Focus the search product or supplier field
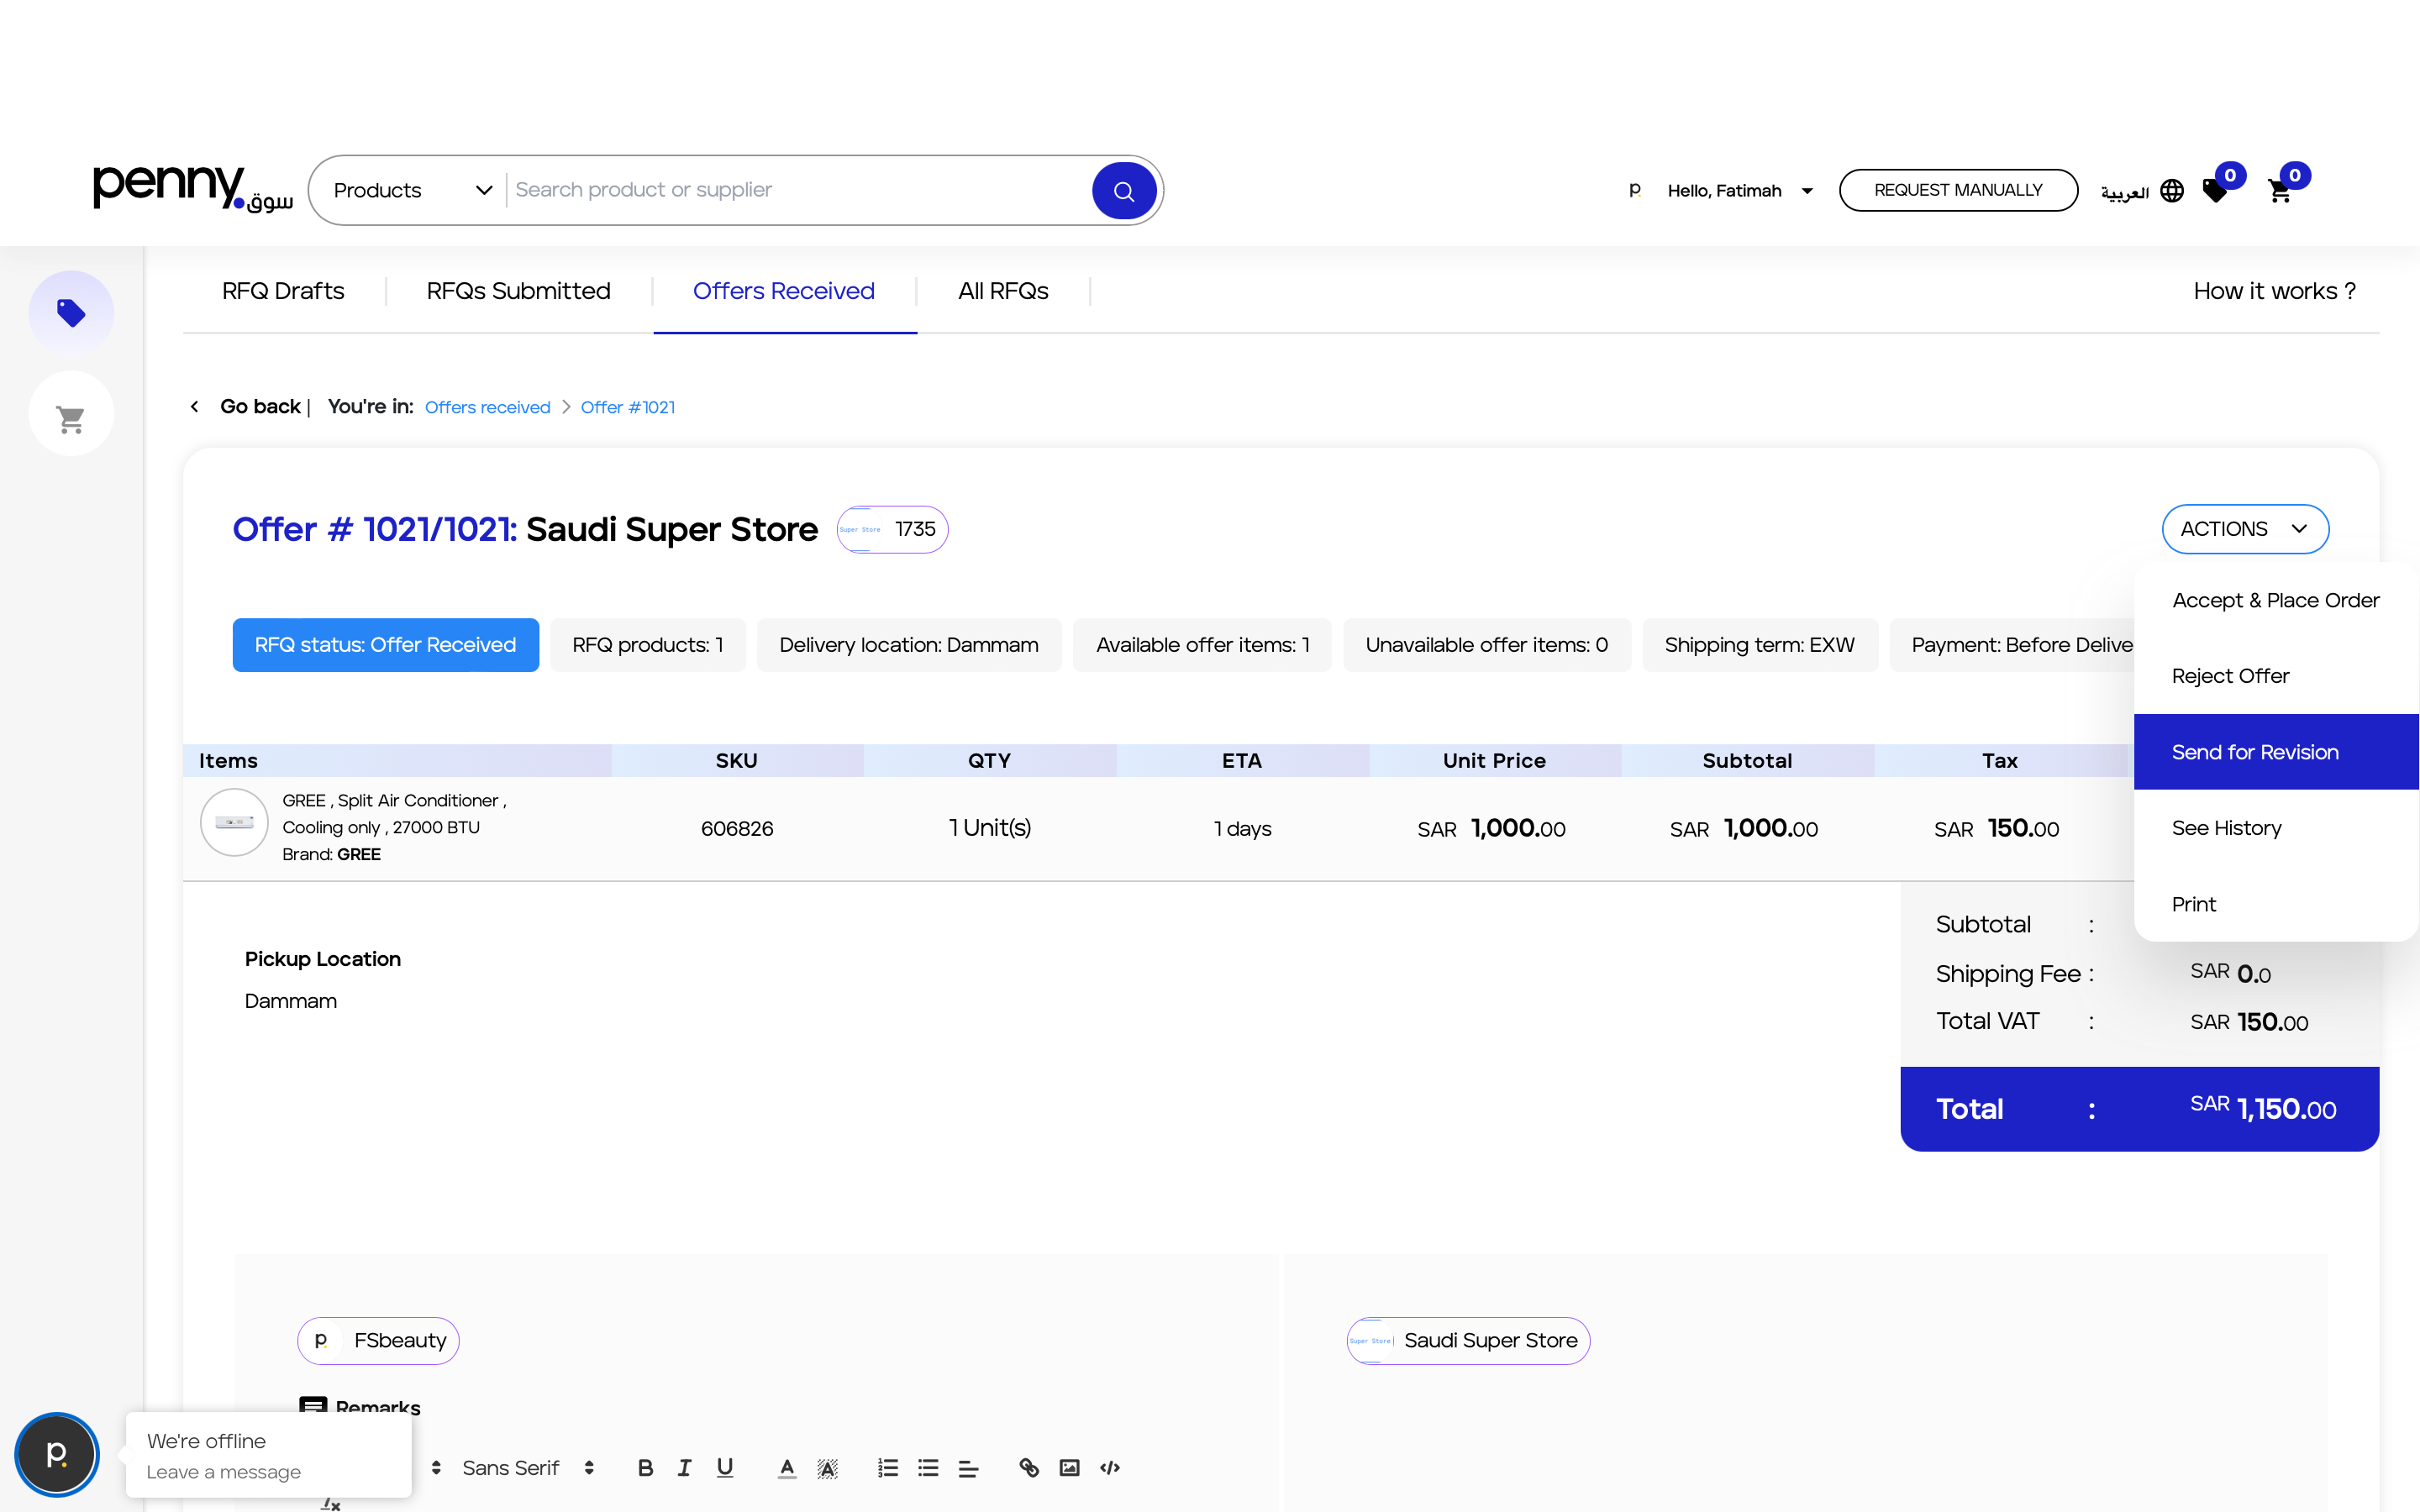Screen dimensions: 2420x1512 click(x=798, y=190)
